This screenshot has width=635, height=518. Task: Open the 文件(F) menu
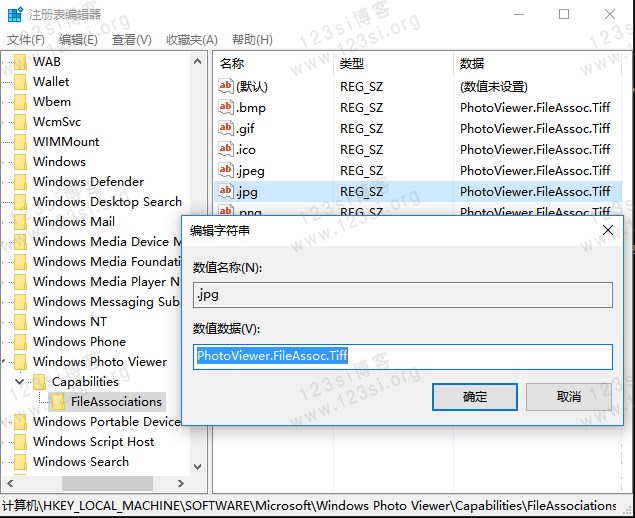point(26,40)
